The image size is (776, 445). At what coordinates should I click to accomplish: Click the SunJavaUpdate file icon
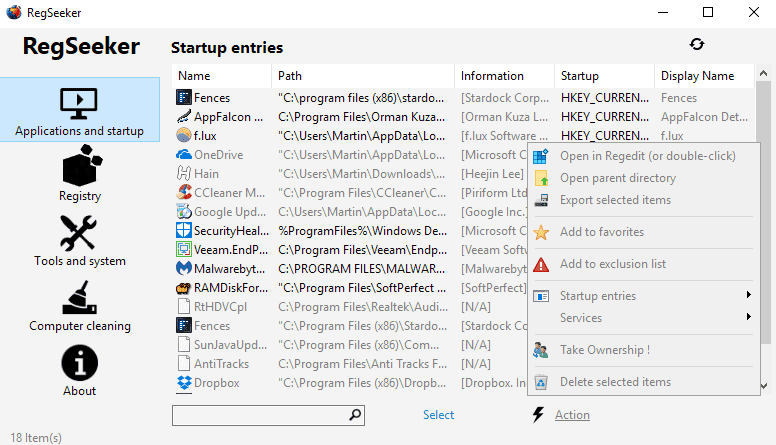184,345
